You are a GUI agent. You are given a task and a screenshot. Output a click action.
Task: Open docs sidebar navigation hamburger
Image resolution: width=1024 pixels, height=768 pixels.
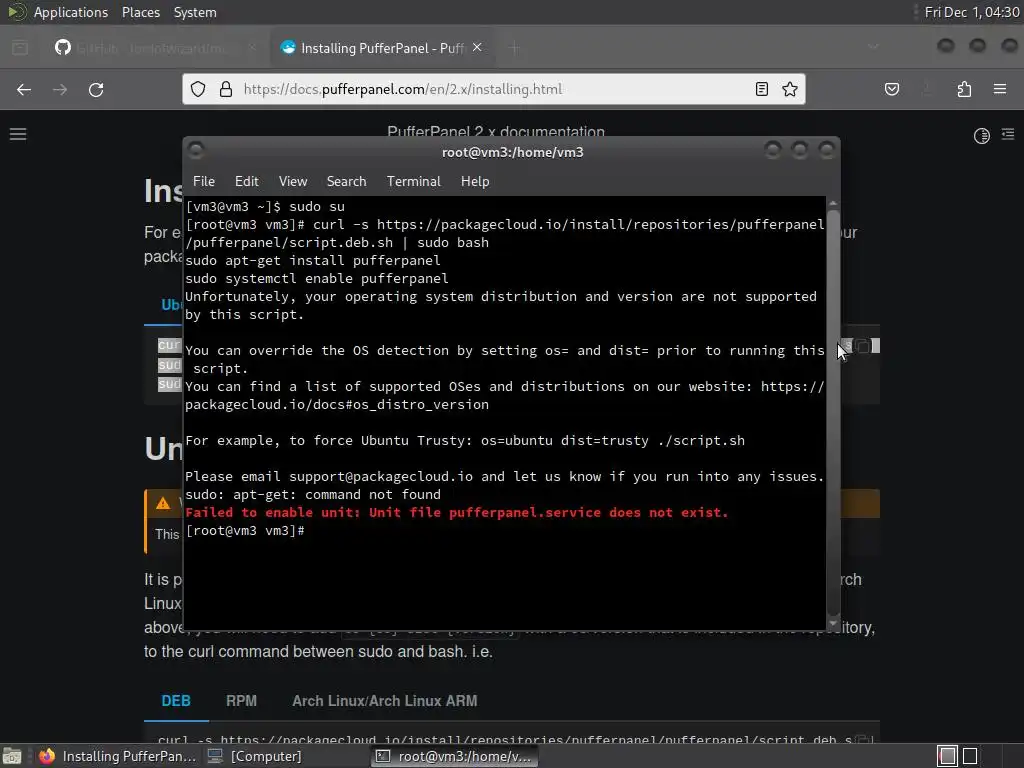click(18, 134)
